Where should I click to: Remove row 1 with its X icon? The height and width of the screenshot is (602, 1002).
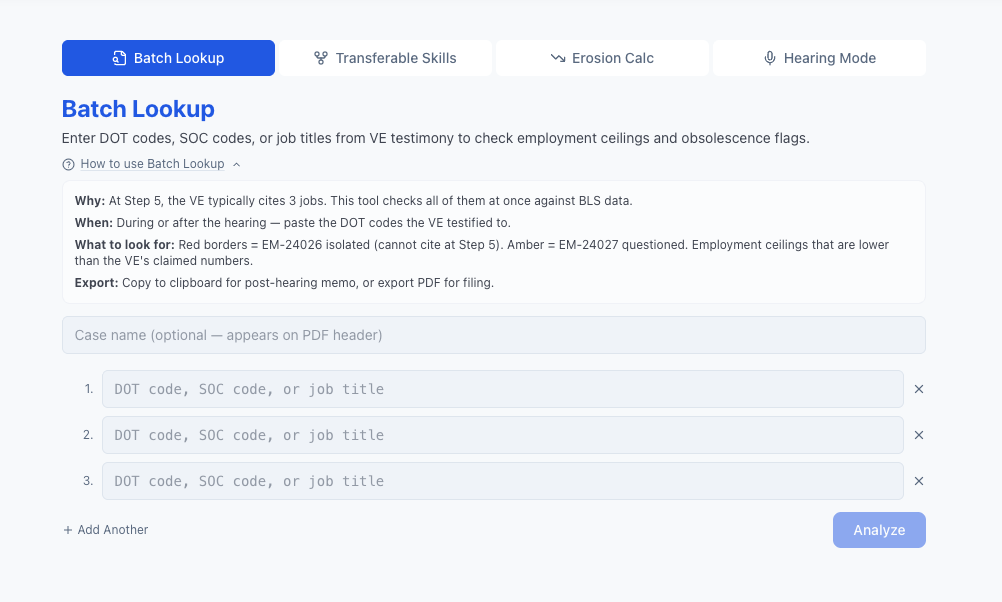coord(919,389)
